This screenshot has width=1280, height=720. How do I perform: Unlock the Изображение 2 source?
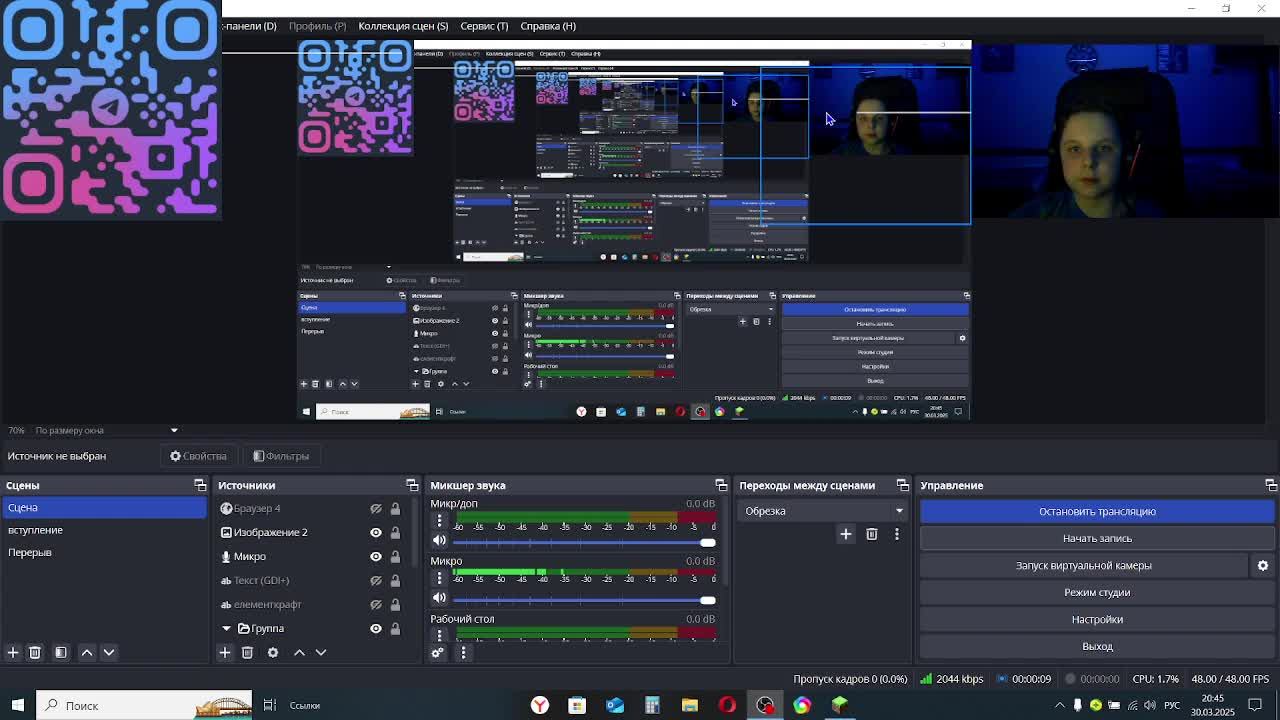(395, 532)
